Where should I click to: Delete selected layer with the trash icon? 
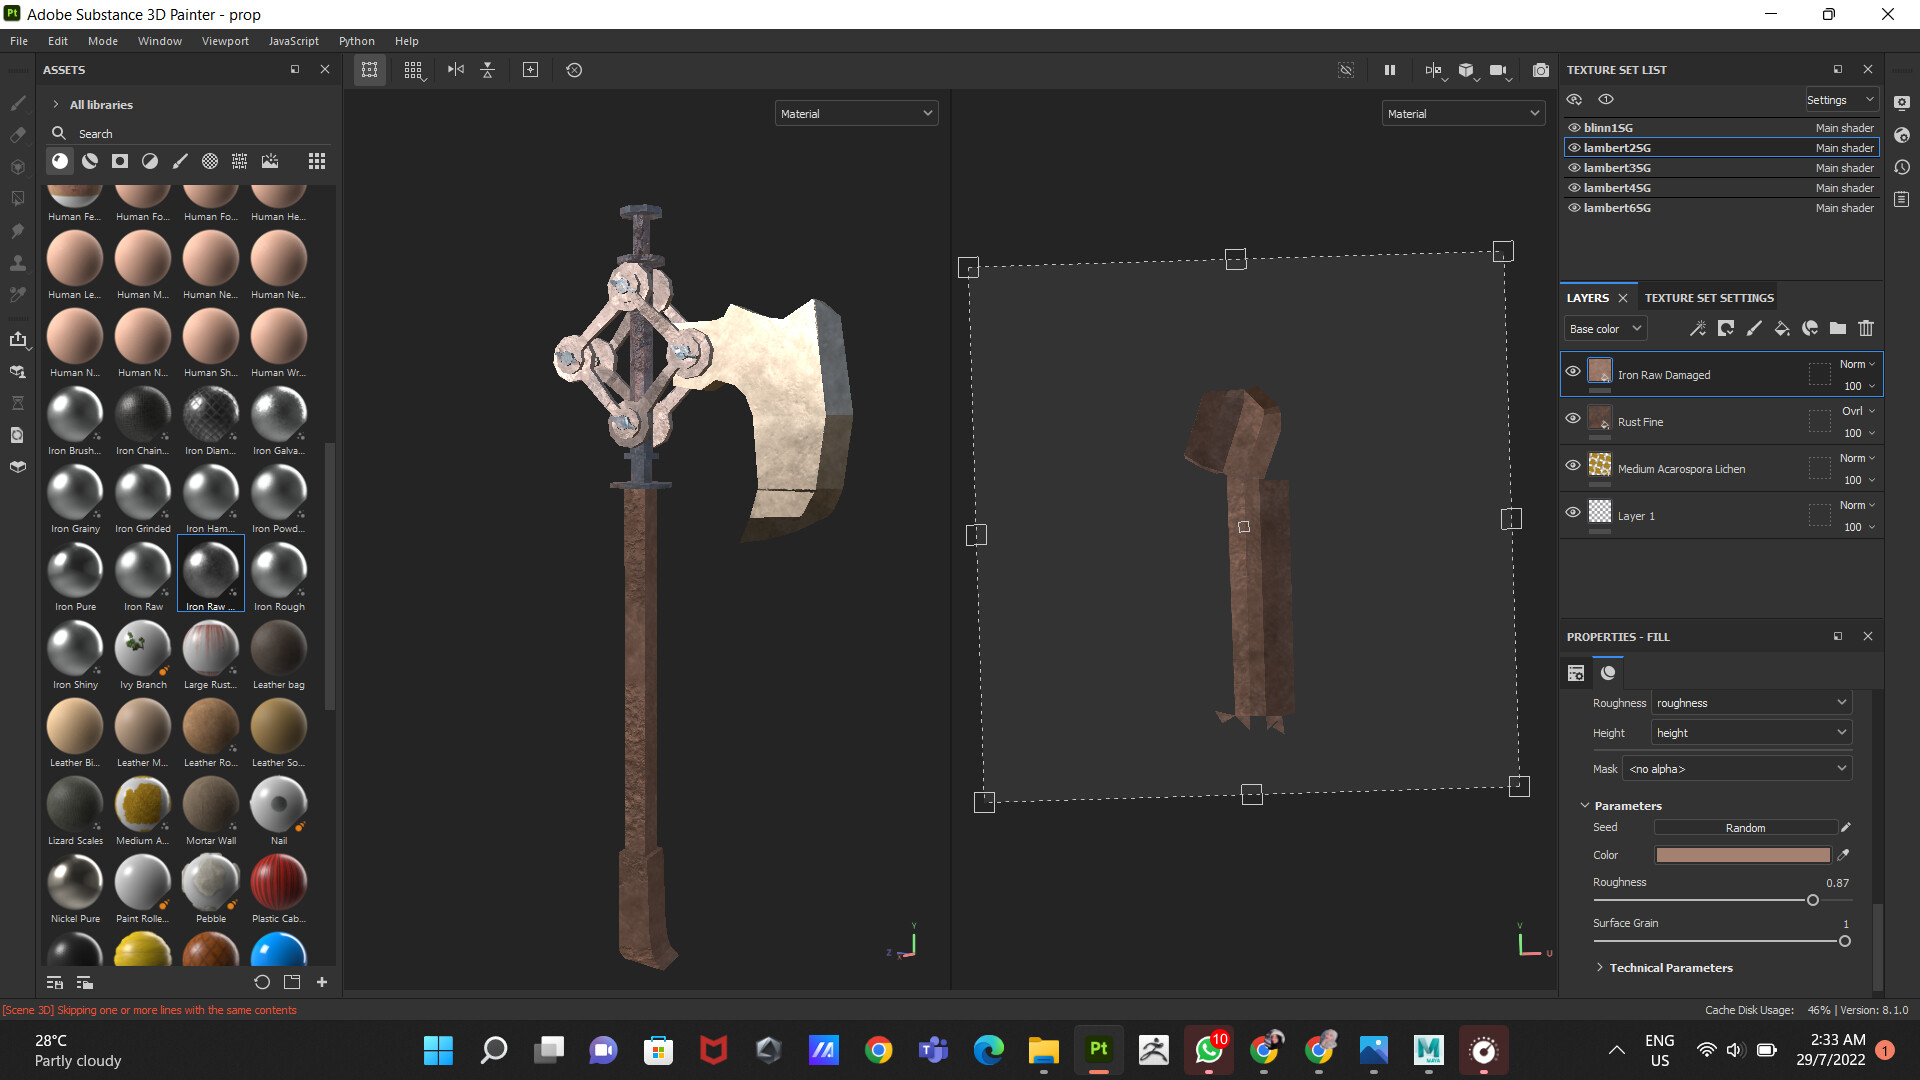(x=1866, y=328)
